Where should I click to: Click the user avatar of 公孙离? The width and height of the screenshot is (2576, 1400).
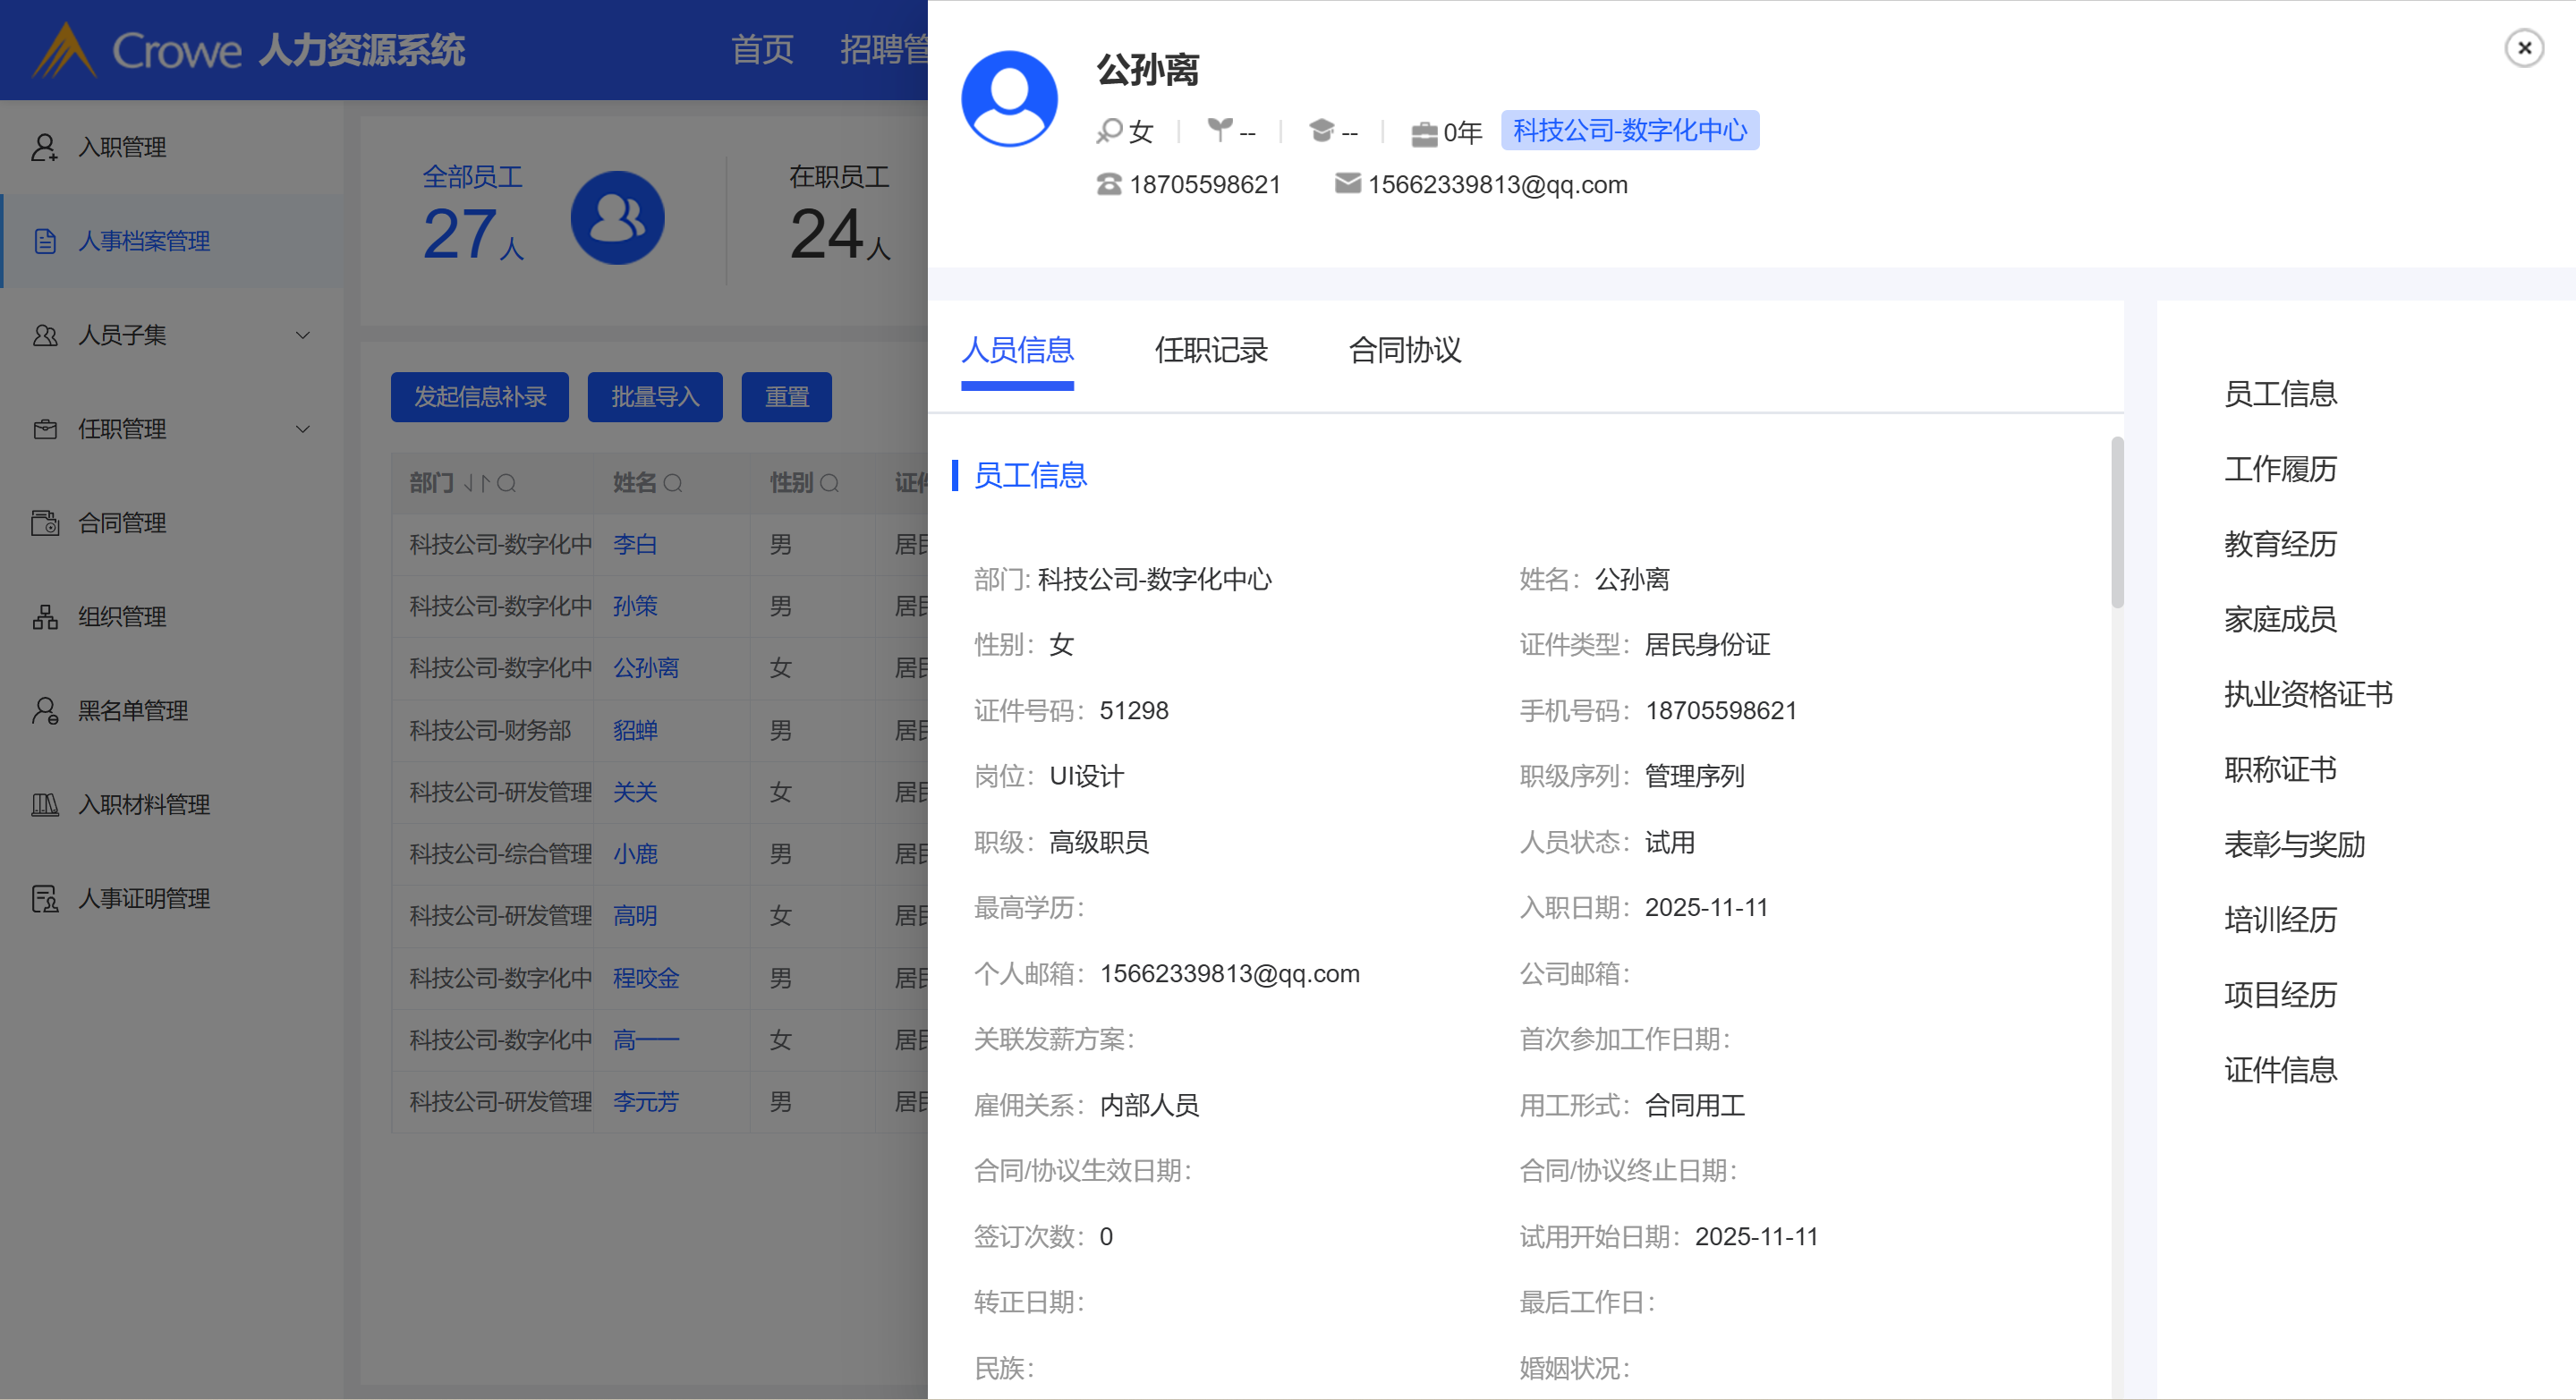[1009, 98]
